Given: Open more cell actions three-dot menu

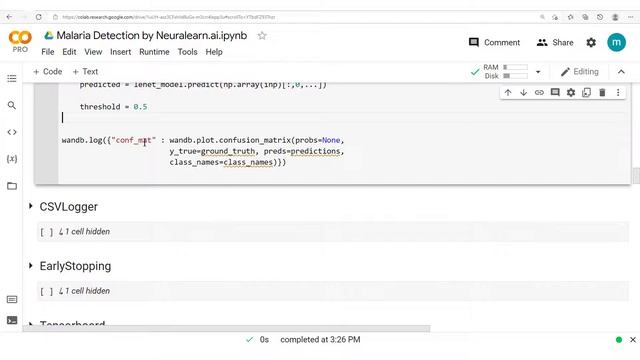Looking at the screenshot, I should click(618, 93).
